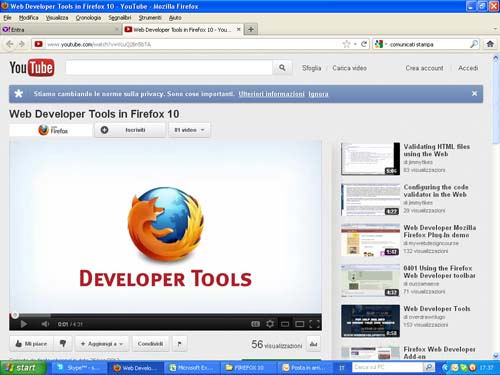Click the Crea account link
Image resolution: width=500 pixels, height=375 pixels.
pyautogui.click(x=424, y=68)
